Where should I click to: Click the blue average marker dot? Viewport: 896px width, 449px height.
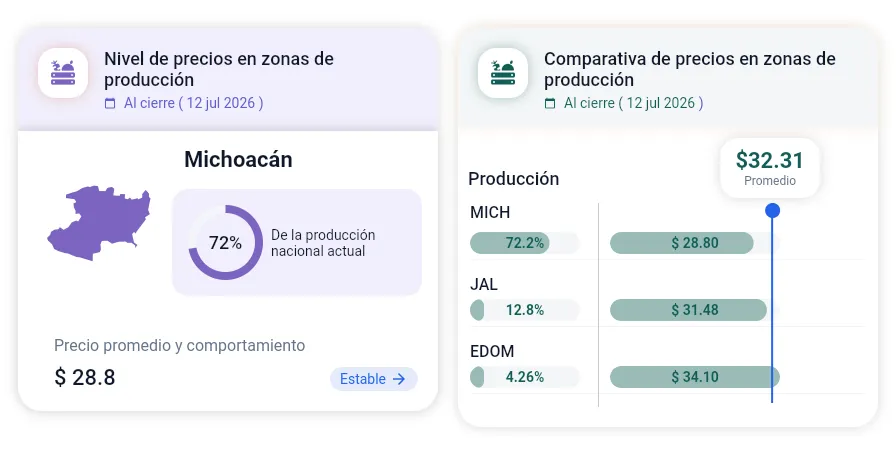(772, 211)
